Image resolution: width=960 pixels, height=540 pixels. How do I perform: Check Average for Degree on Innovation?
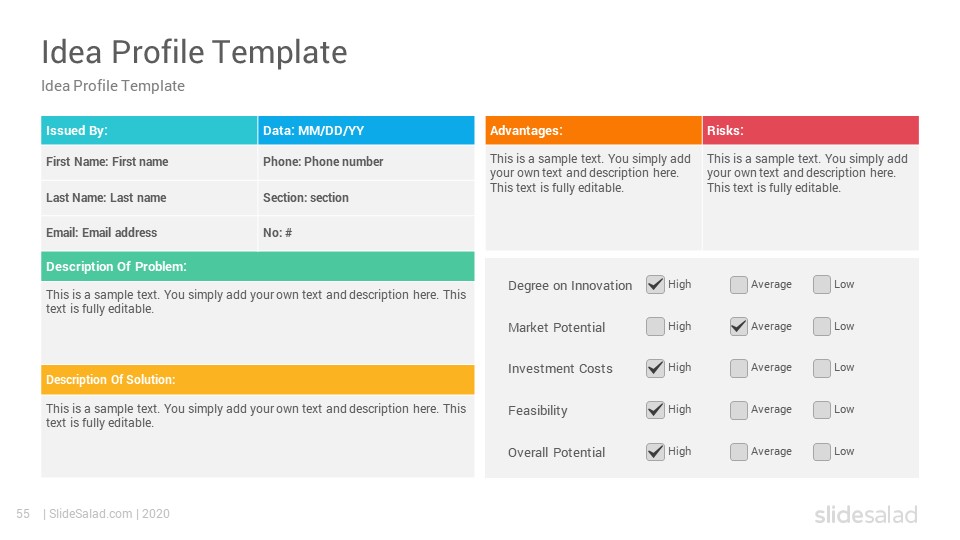coord(738,285)
